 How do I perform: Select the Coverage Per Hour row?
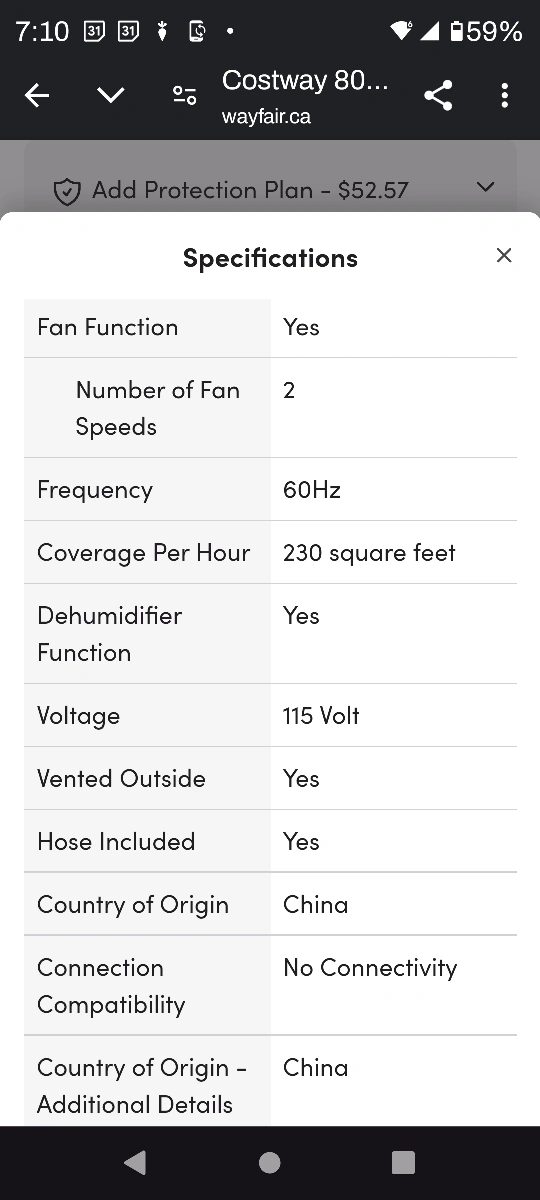point(270,553)
